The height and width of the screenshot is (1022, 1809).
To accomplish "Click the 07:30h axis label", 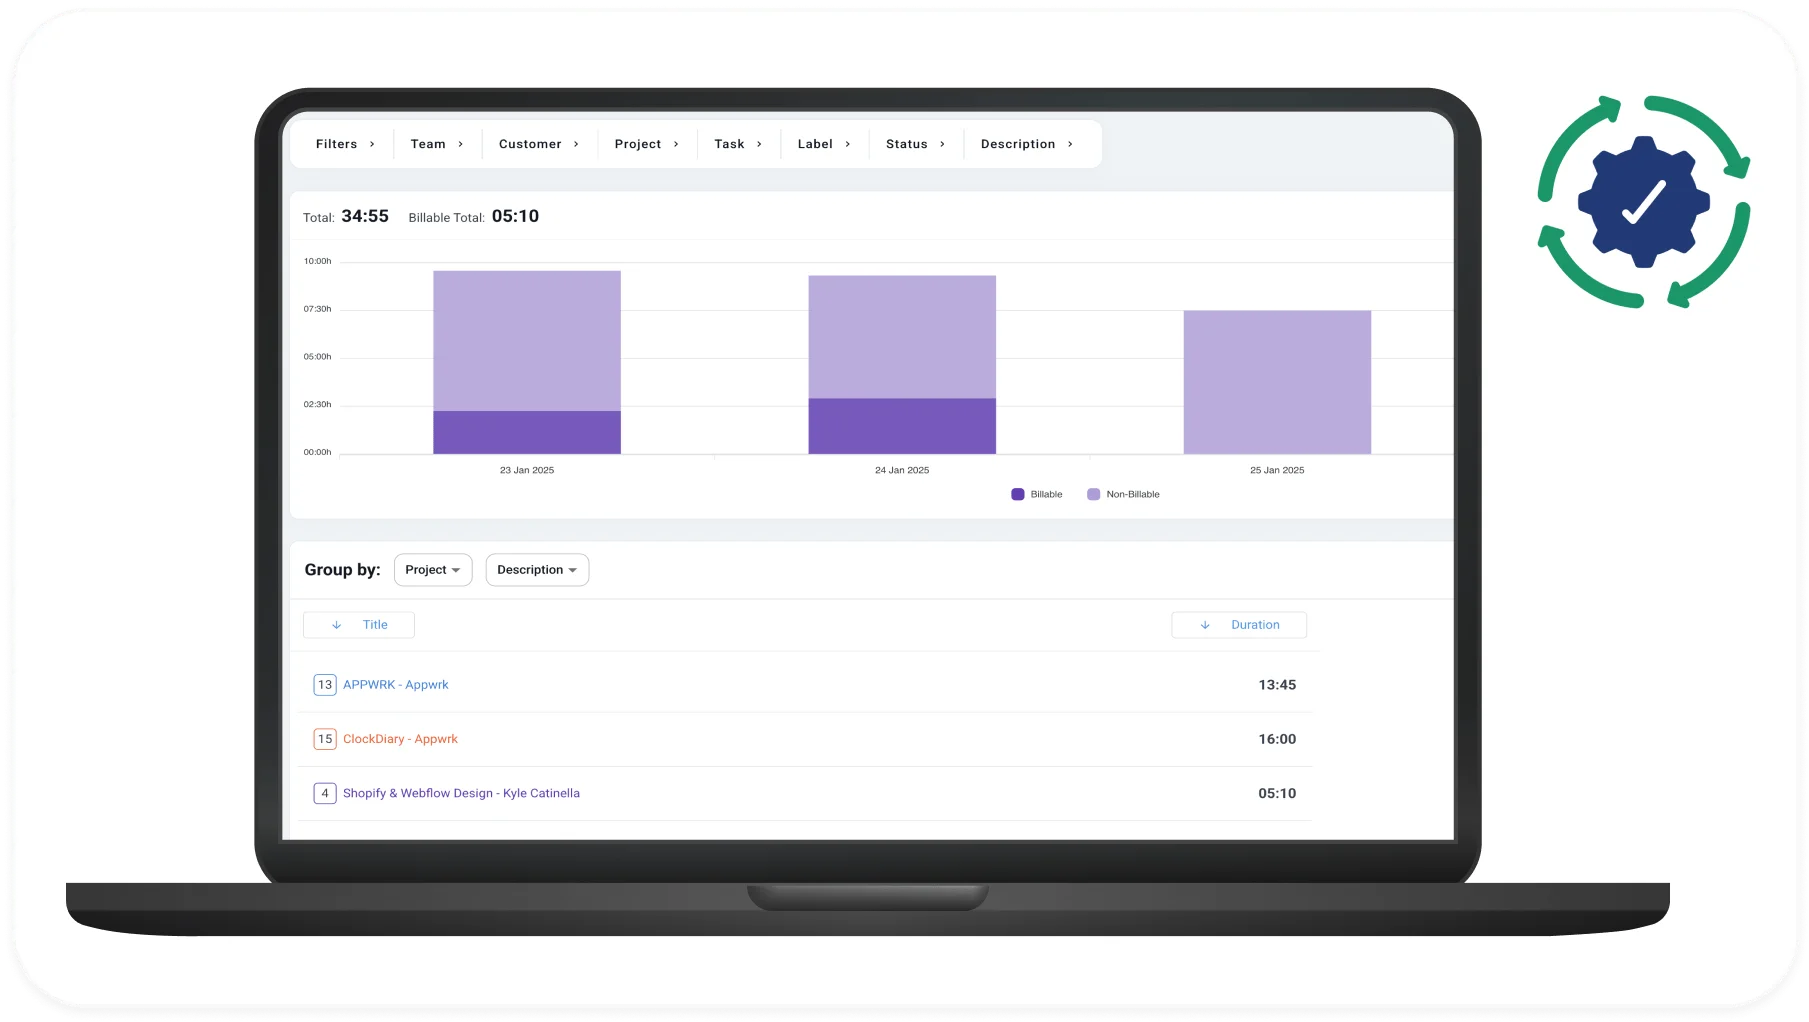I will pos(318,309).
